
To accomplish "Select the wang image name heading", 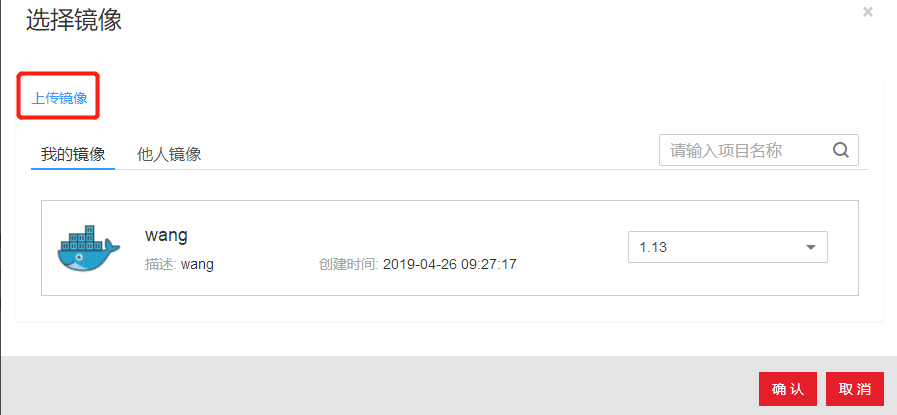I will tap(166, 235).
